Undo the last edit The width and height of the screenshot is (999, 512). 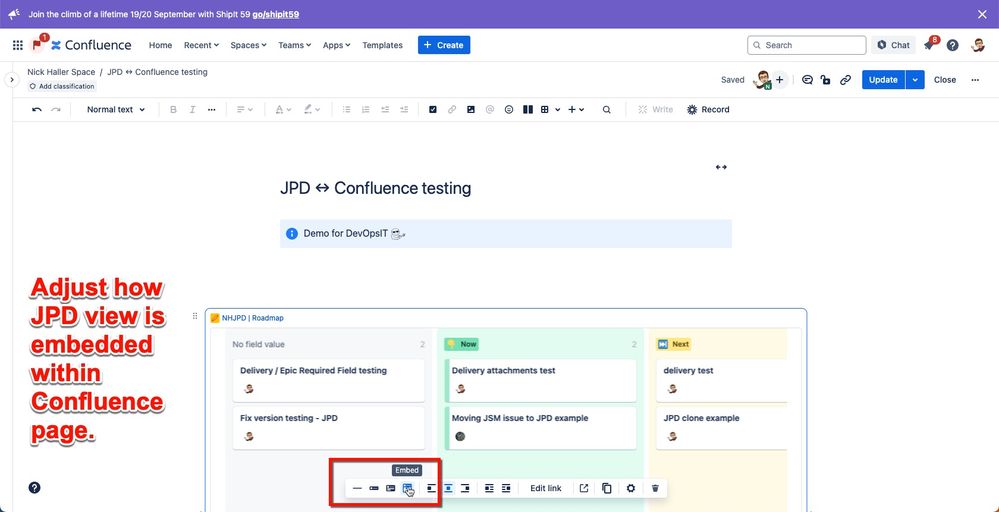[x=37, y=110]
